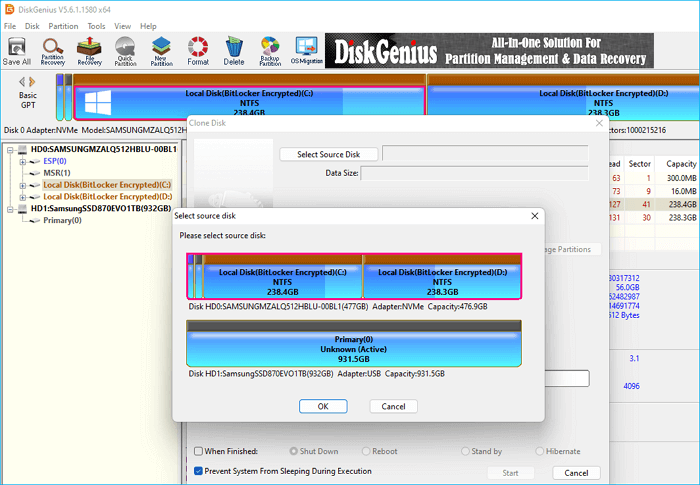
Task: Open the Help menu
Action: click(148, 26)
